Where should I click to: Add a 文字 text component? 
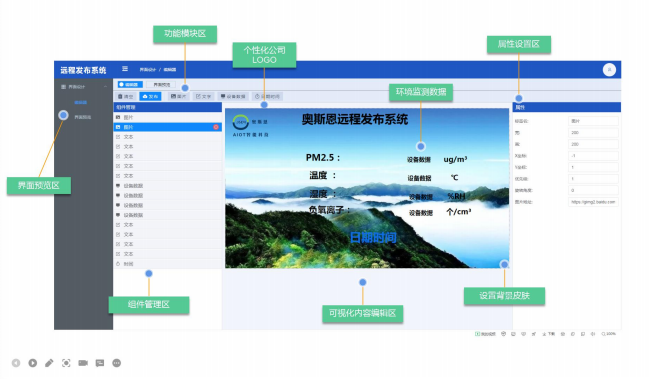tap(203, 96)
